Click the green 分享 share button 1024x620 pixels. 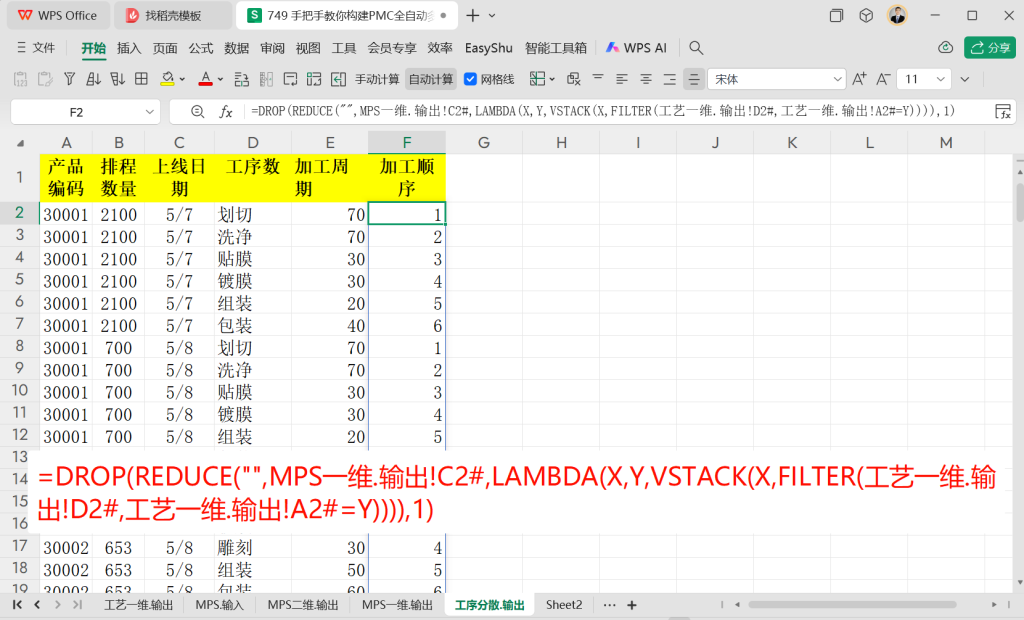point(989,48)
